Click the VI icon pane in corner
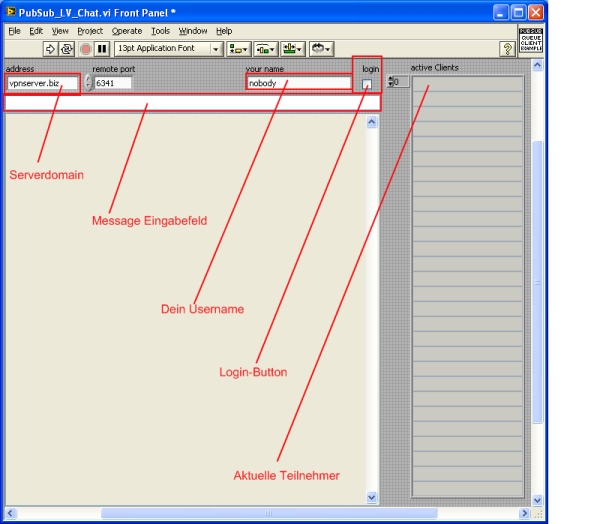 pyautogui.click(x=531, y=40)
